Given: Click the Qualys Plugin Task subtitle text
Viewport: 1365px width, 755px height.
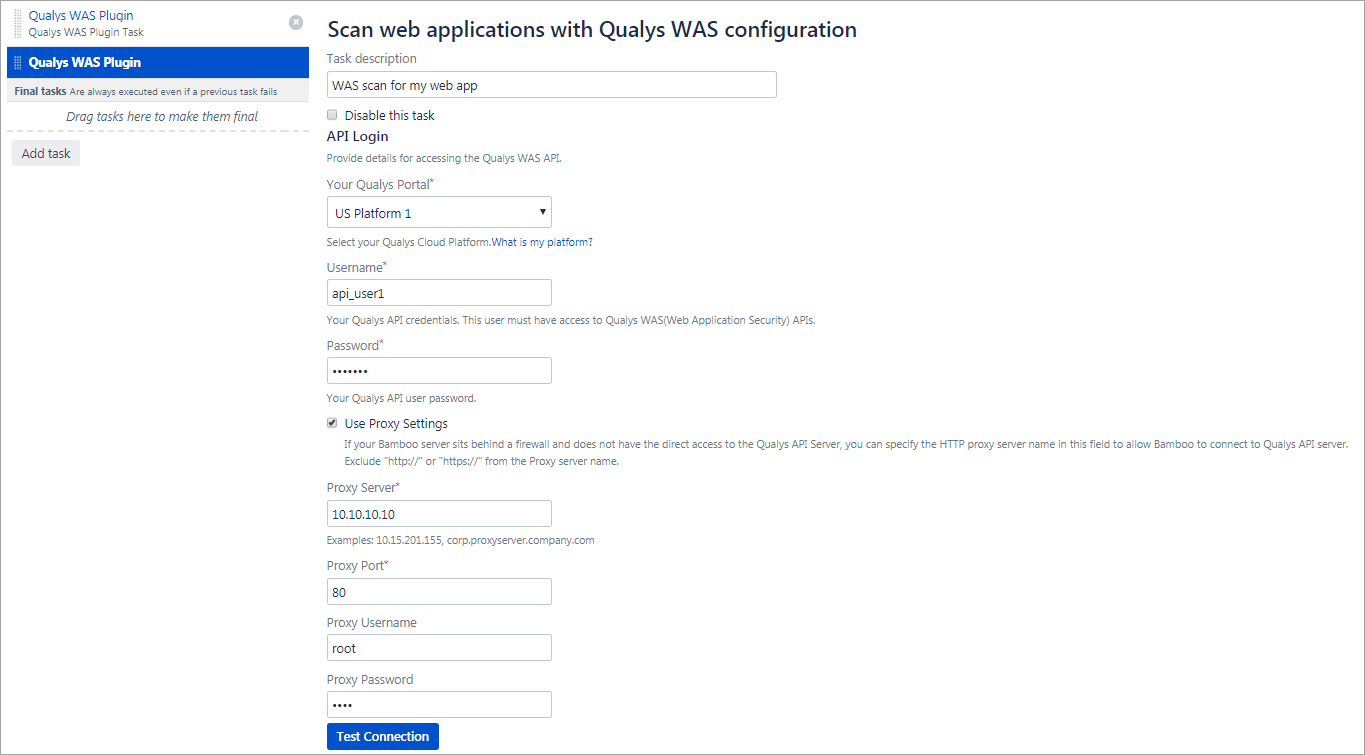Looking at the screenshot, I should [86, 32].
